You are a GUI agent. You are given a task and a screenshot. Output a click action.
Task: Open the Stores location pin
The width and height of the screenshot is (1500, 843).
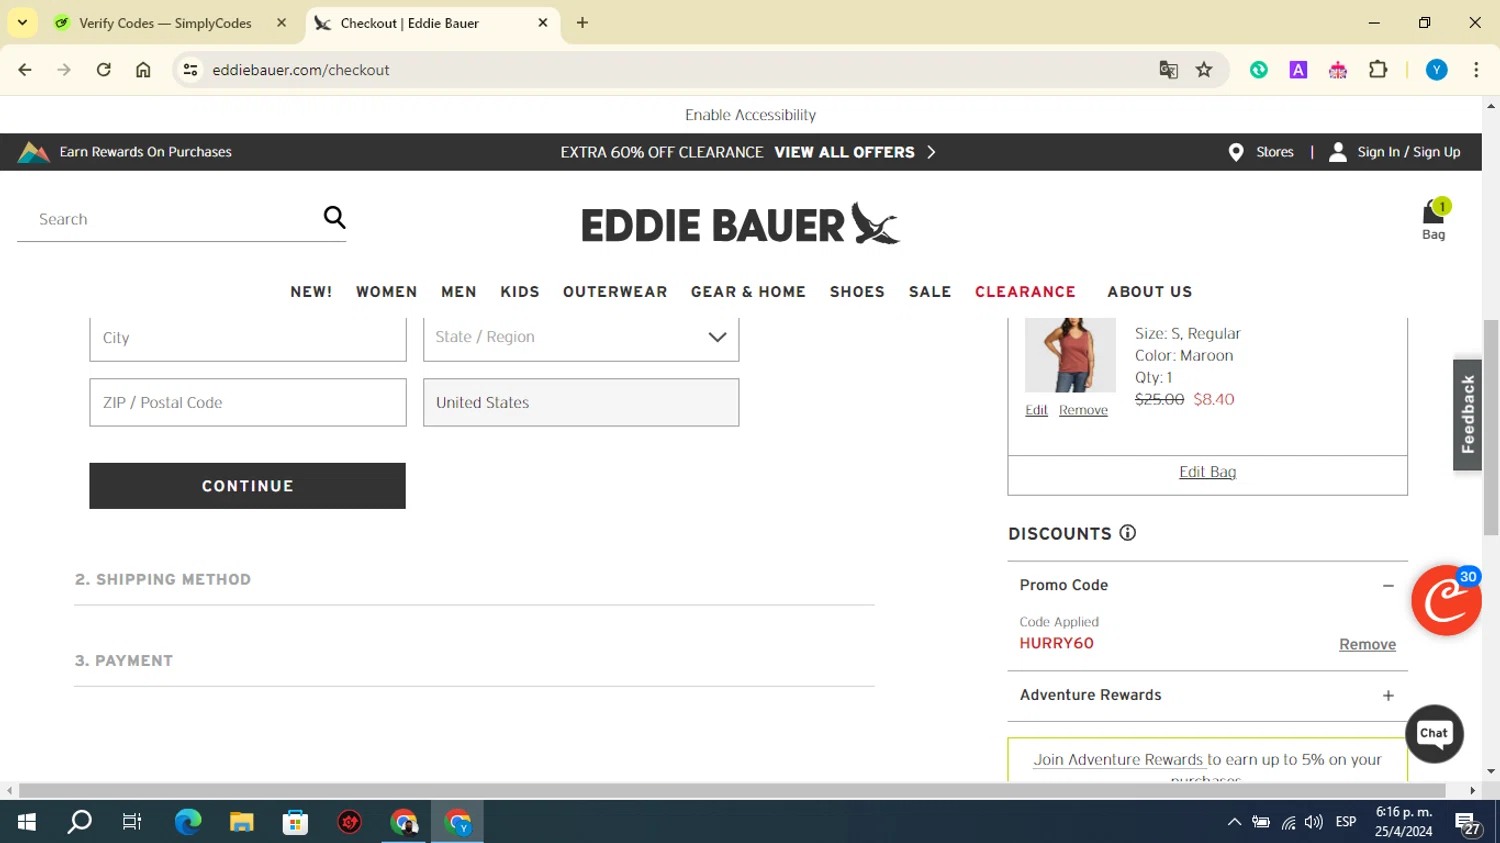click(x=1236, y=152)
